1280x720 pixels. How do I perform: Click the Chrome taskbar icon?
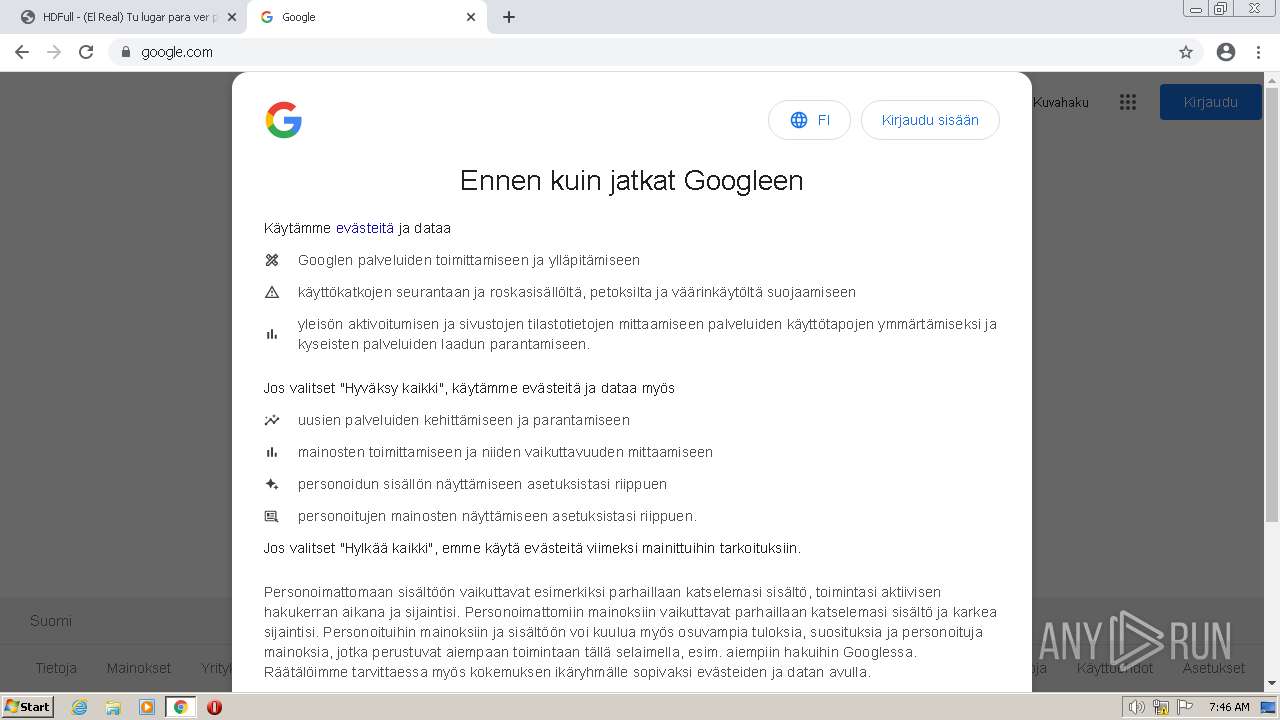180,707
